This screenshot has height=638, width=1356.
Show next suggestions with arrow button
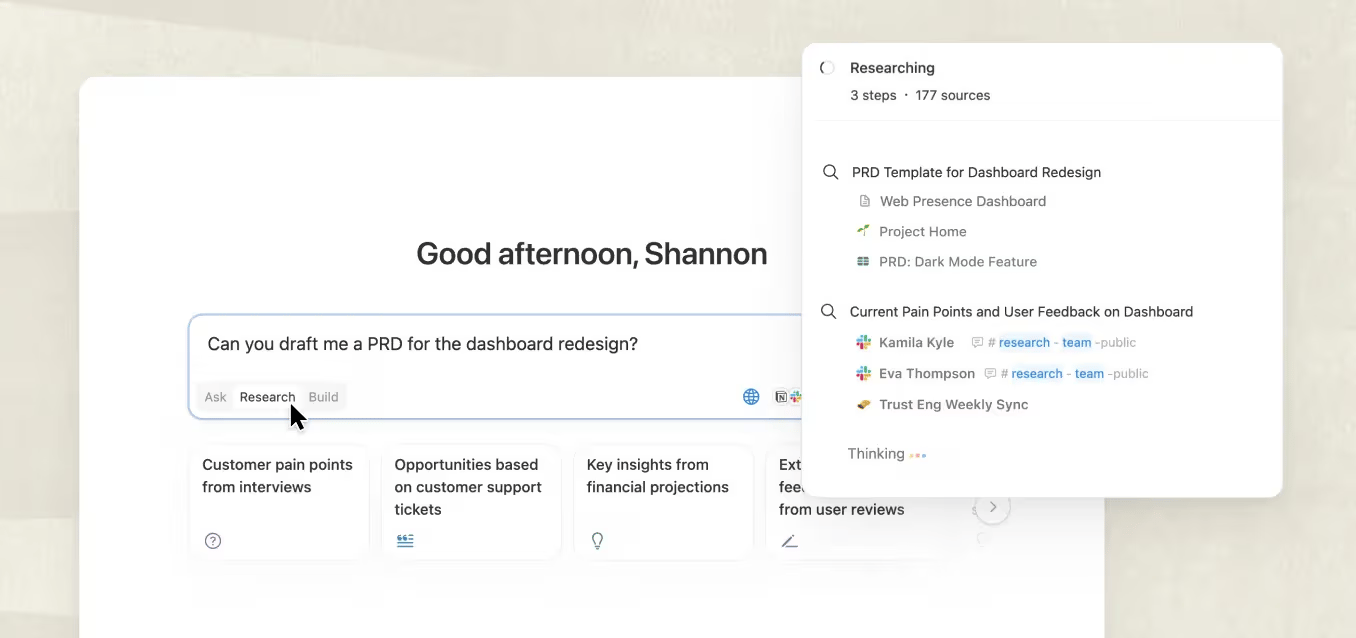[992, 507]
